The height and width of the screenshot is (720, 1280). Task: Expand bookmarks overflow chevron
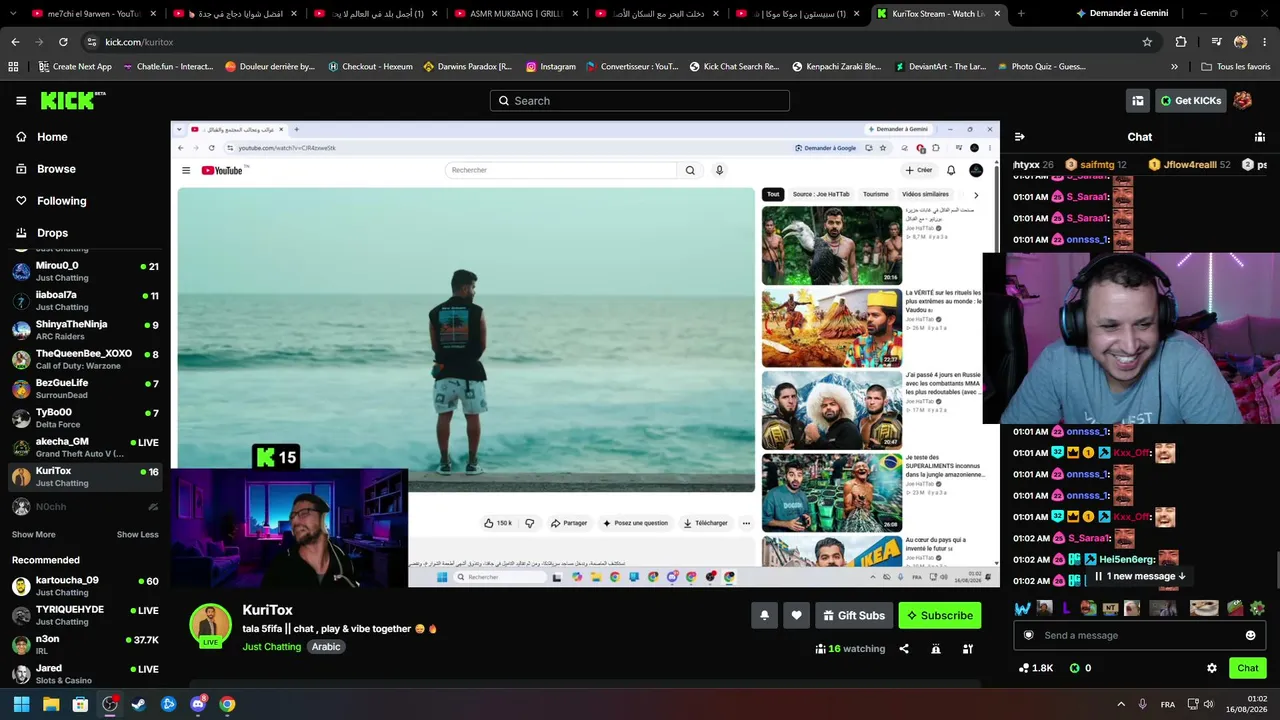(x=1174, y=67)
